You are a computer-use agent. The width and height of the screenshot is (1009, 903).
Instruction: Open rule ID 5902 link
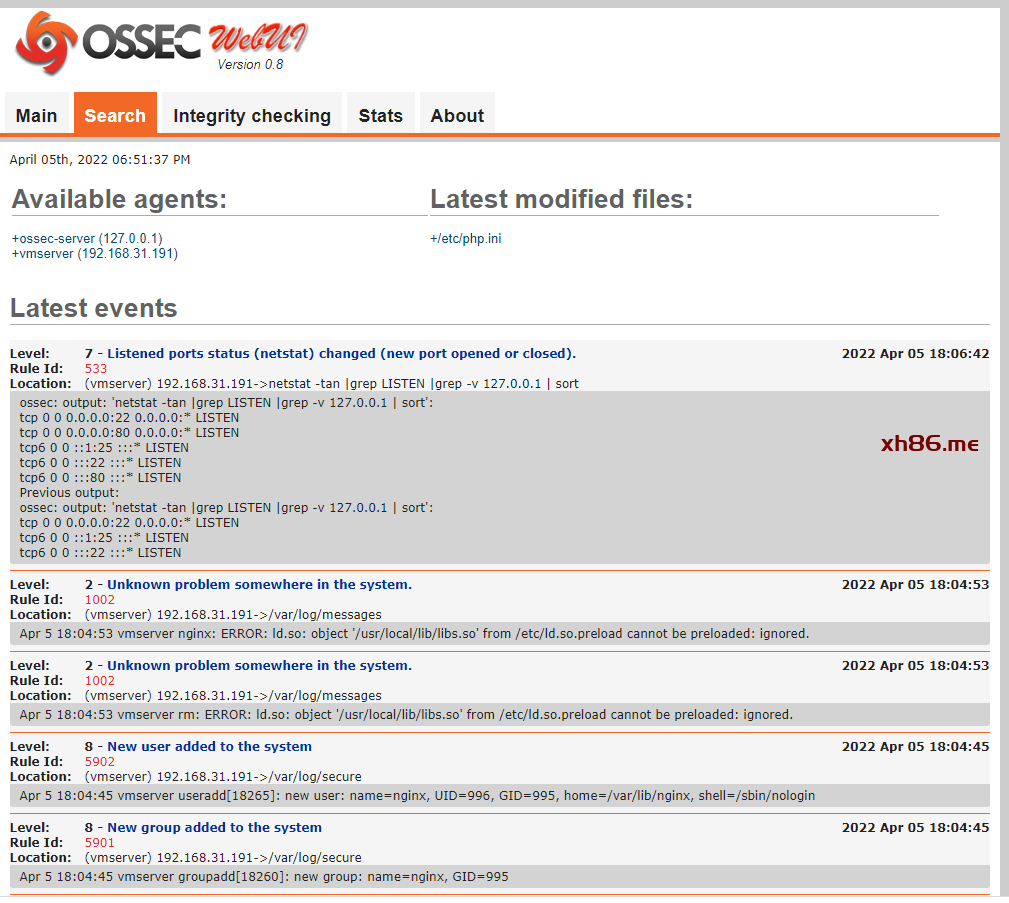pyautogui.click(x=100, y=762)
